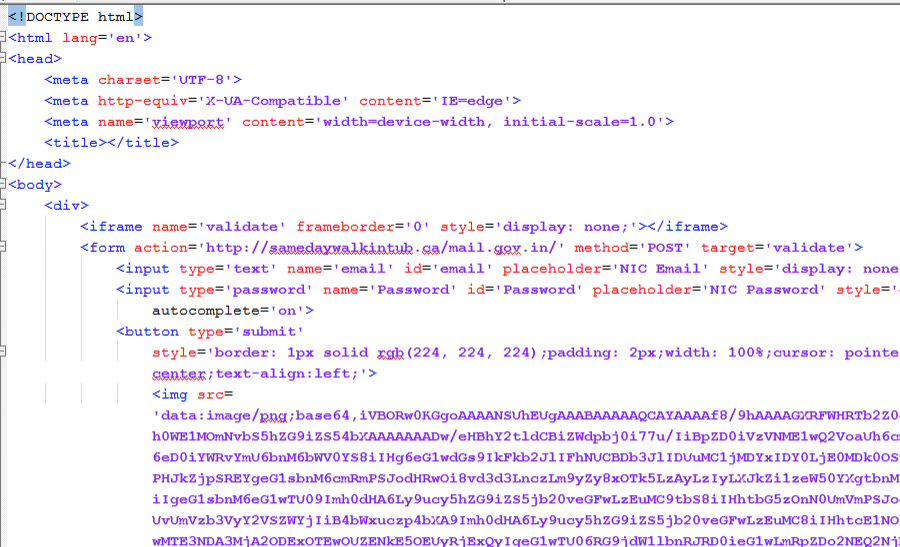Click the opening head tag text
Viewport: 900px width, 547px height.
pyautogui.click(x=35, y=59)
